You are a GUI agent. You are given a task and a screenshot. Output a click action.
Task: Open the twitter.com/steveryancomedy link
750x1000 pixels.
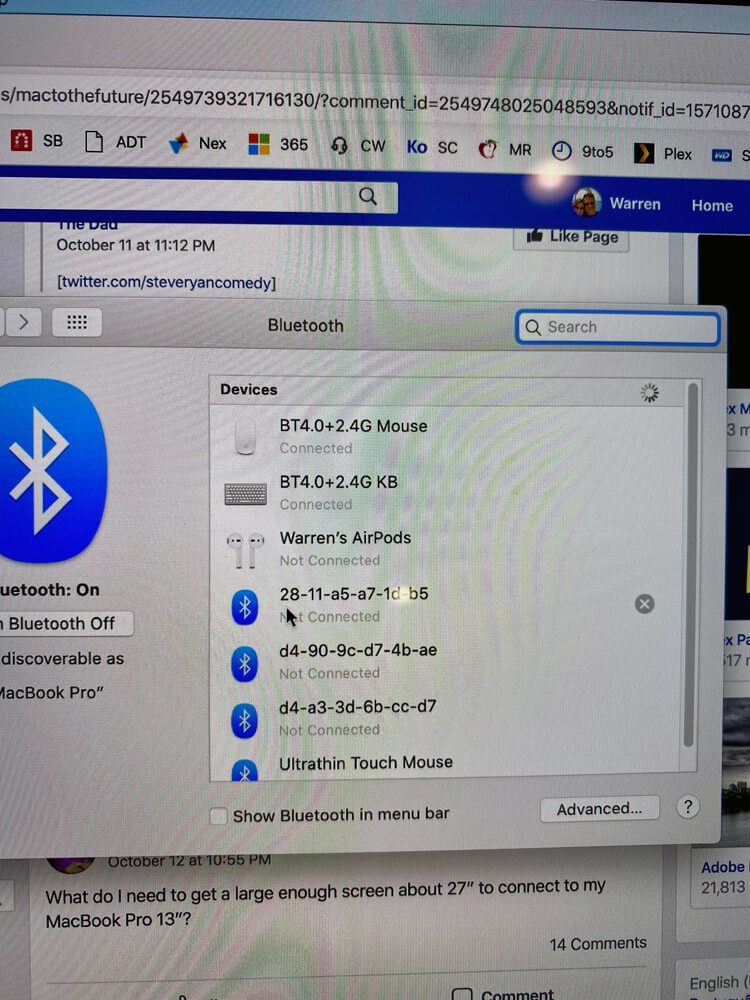[x=166, y=283]
